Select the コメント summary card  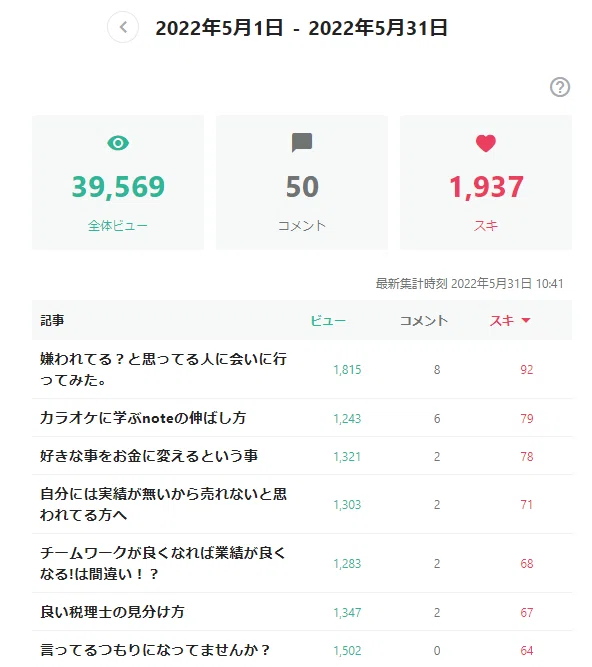pyautogui.click(x=302, y=182)
